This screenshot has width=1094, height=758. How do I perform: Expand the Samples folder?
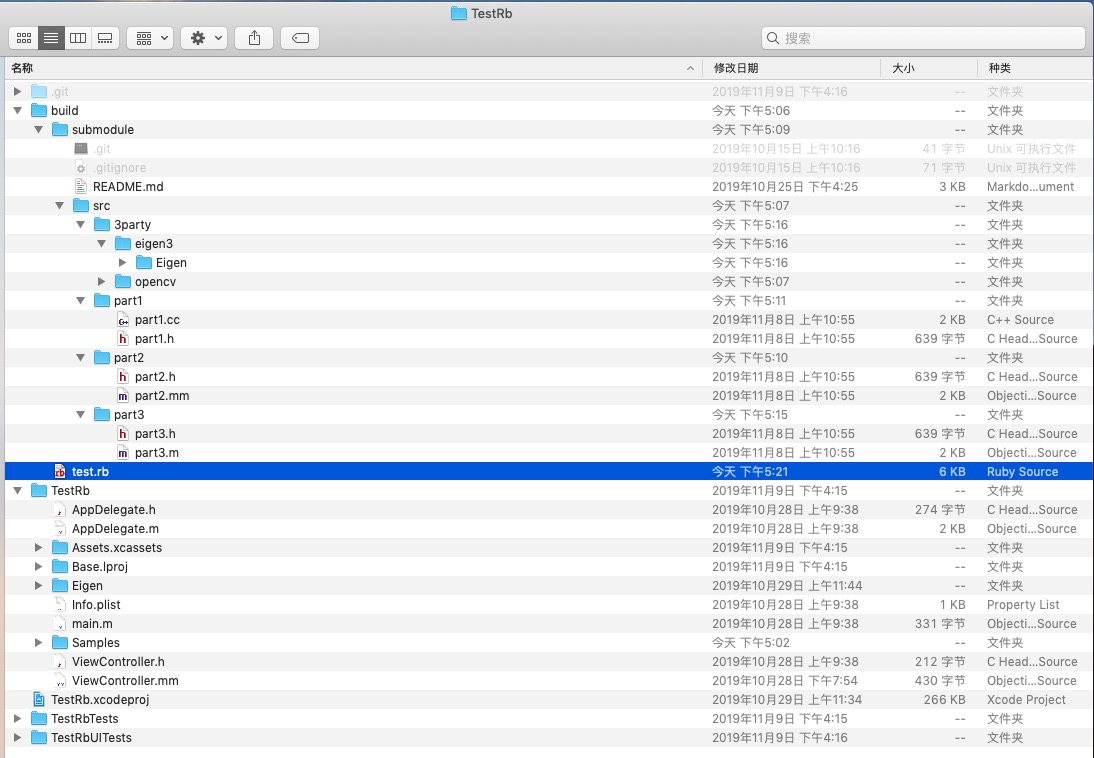coord(38,643)
